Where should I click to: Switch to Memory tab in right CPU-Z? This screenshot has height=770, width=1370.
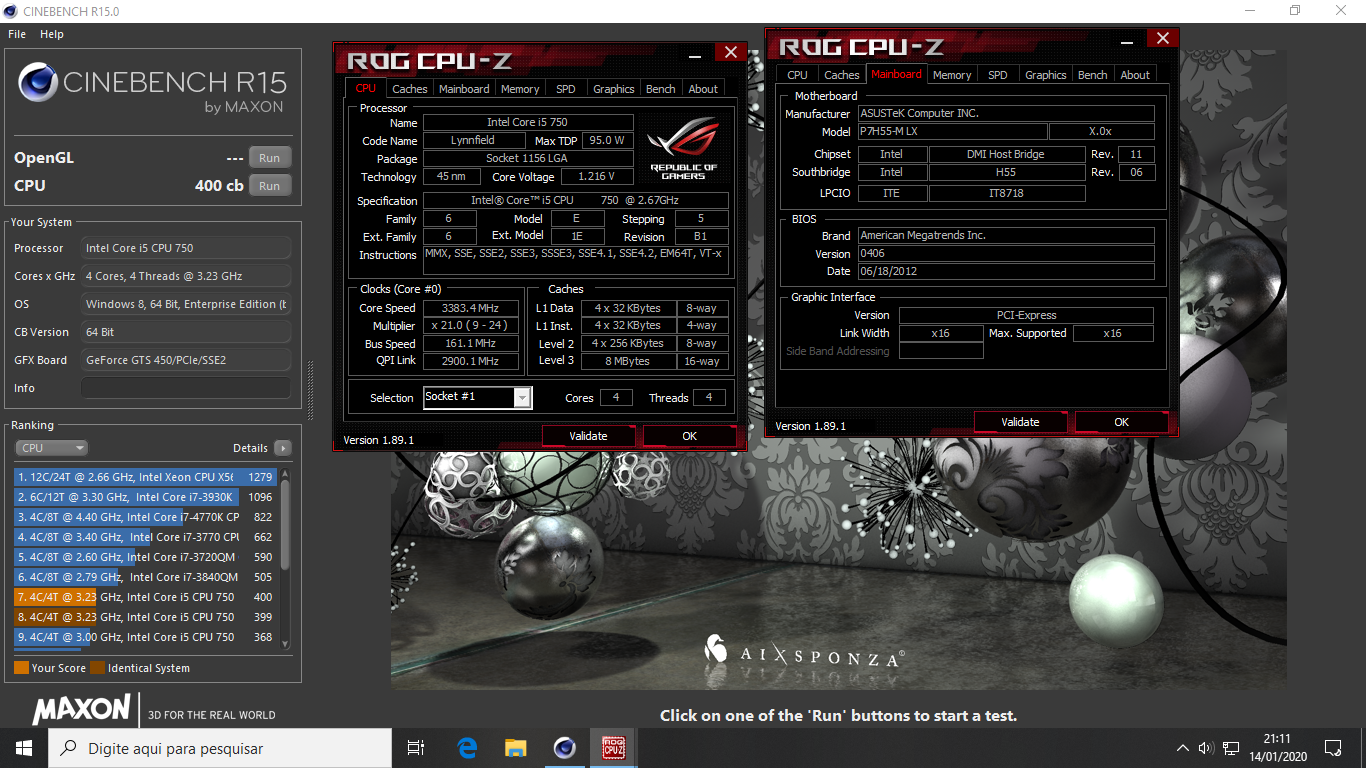pos(952,75)
